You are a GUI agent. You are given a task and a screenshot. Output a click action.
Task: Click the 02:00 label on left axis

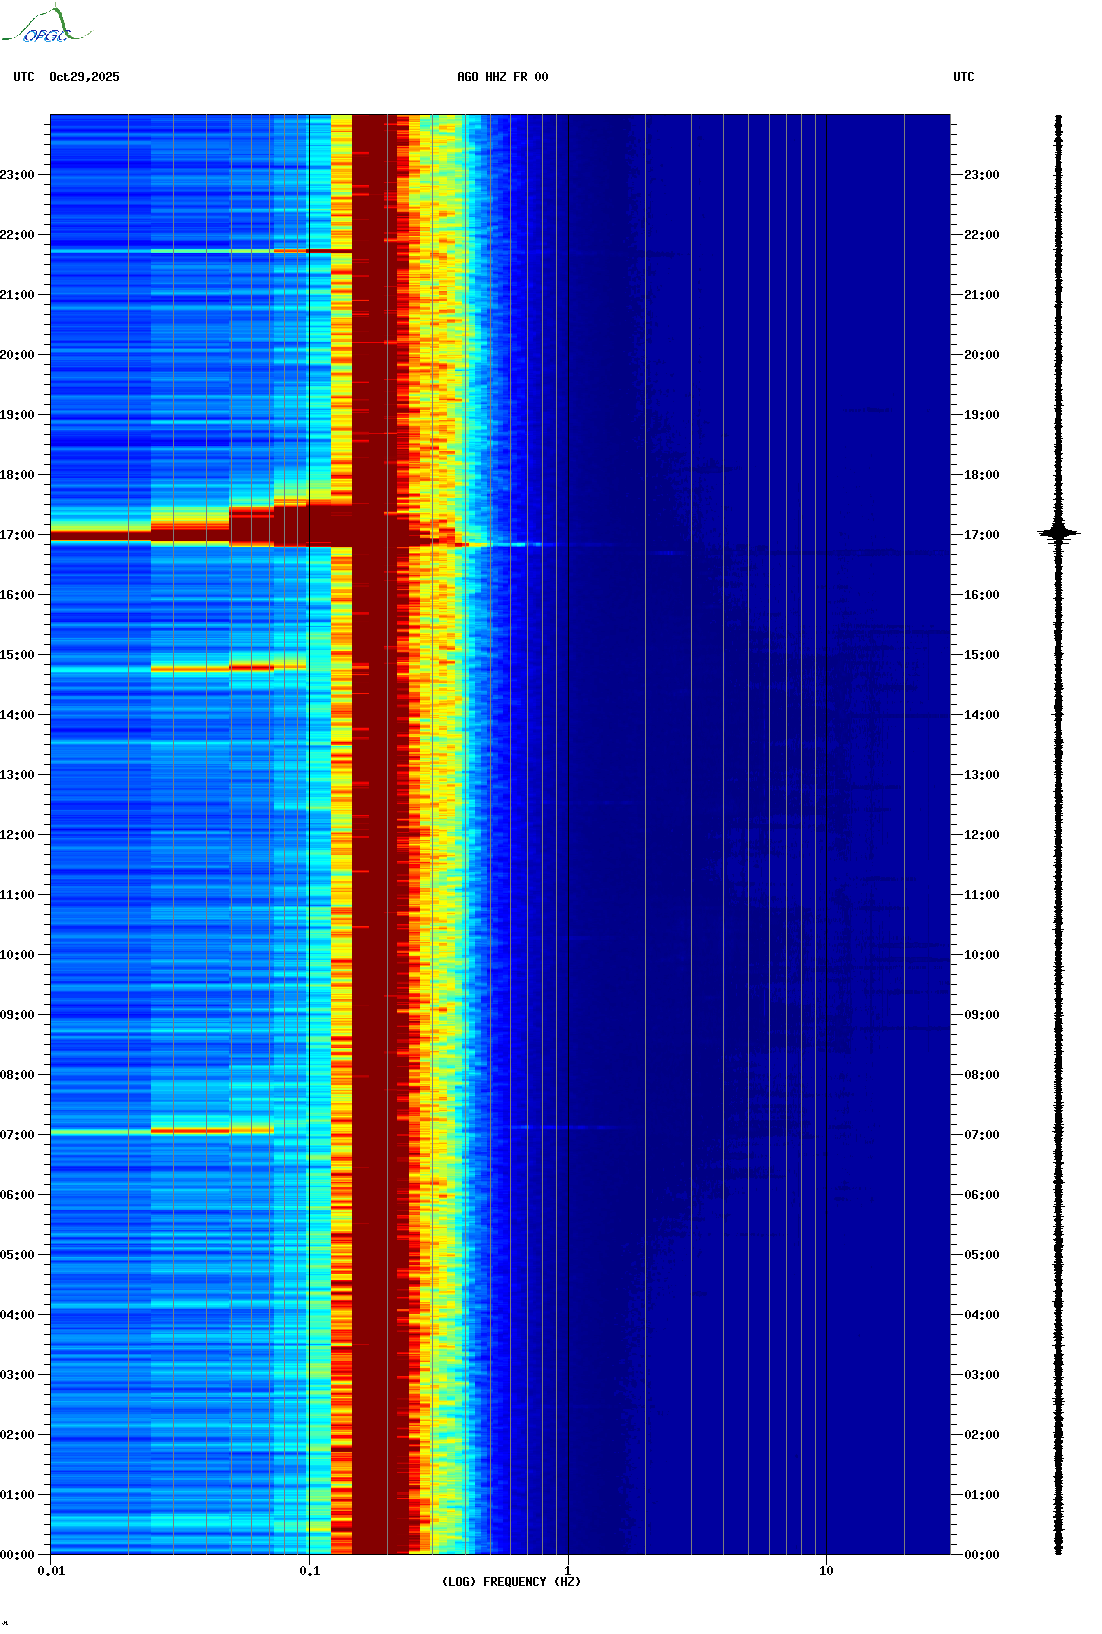click(x=17, y=1435)
